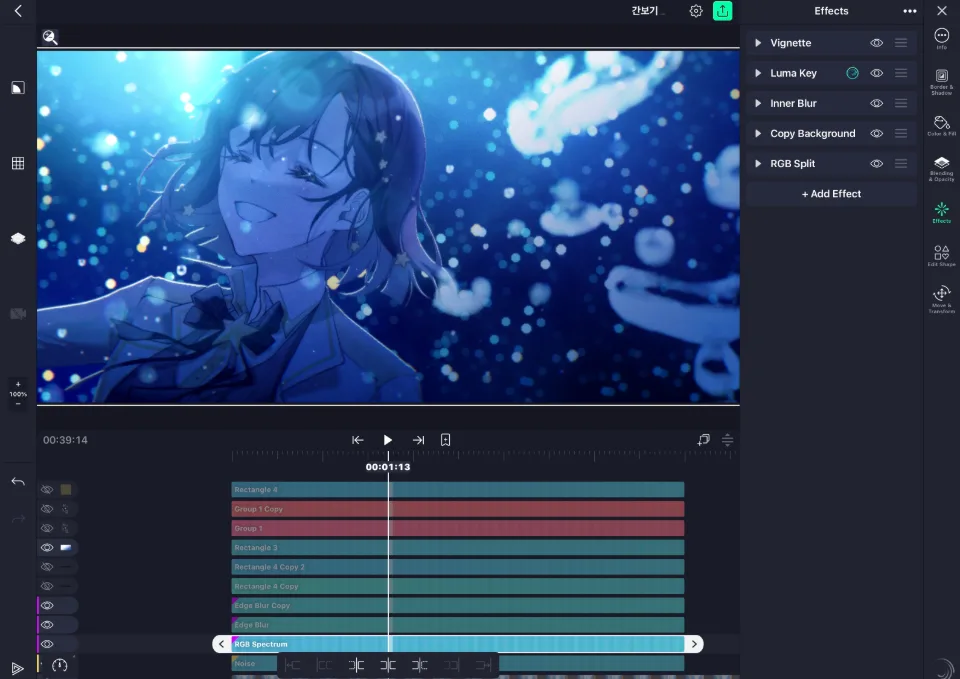
Task: Split and trim right portion at playhead
Action: [x=419, y=665]
